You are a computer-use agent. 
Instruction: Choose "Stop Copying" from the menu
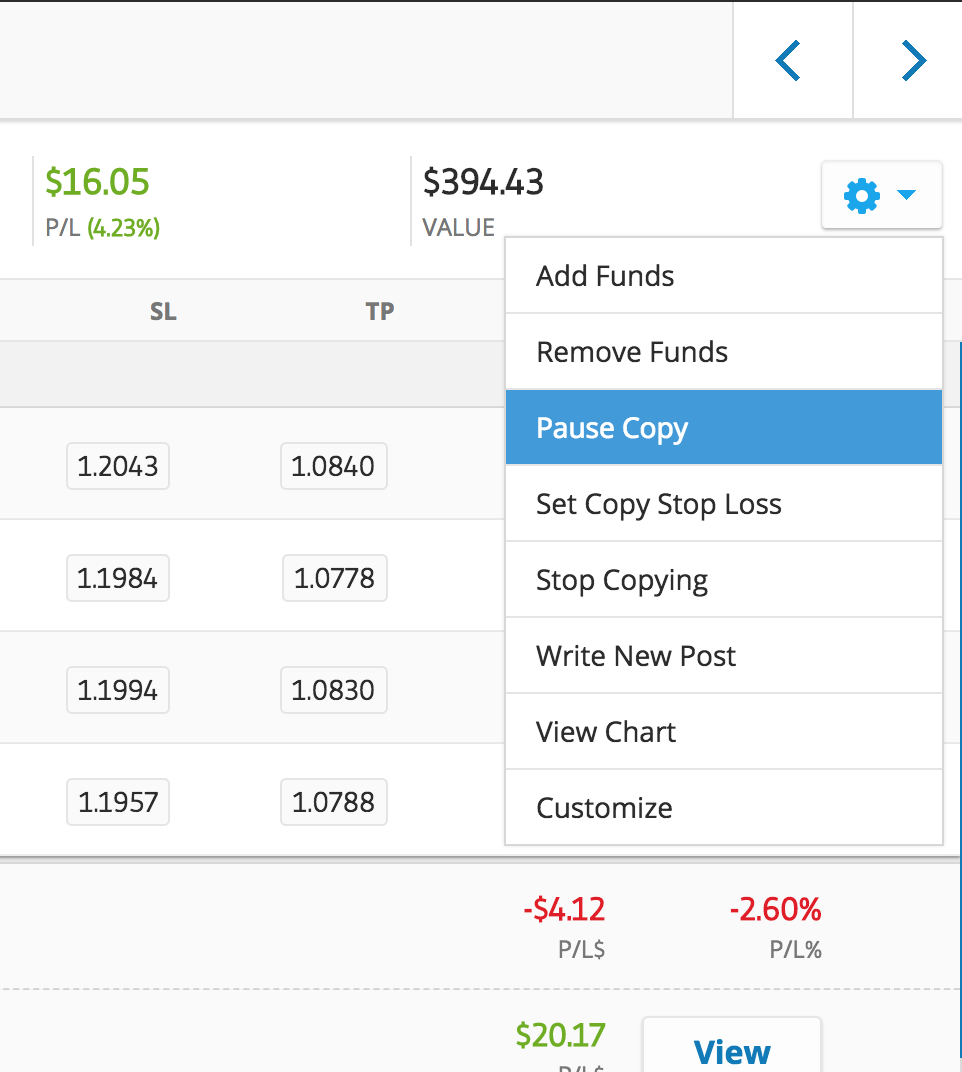tap(622, 579)
